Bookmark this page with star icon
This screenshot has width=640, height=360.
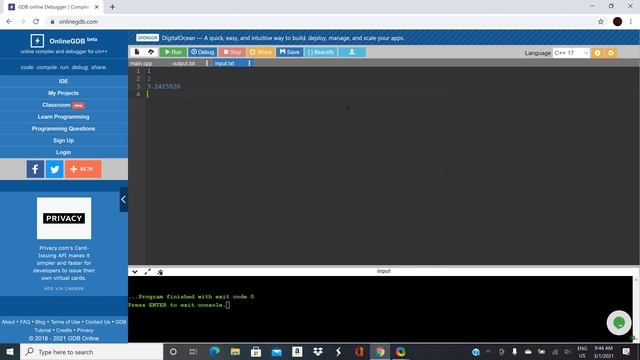click(x=601, y=22)
